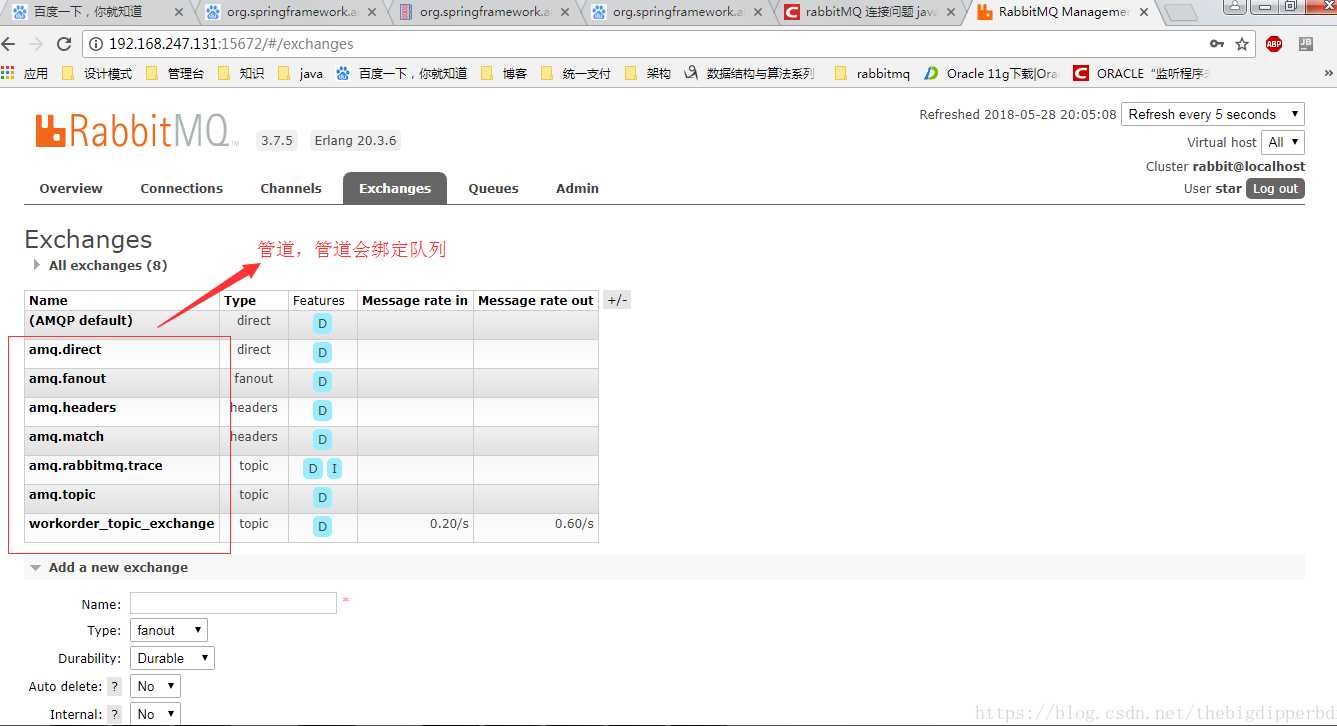This screenshot has height=726, width=1337.
Task: Select the Exchanges tab
Action: pos(395,188)
